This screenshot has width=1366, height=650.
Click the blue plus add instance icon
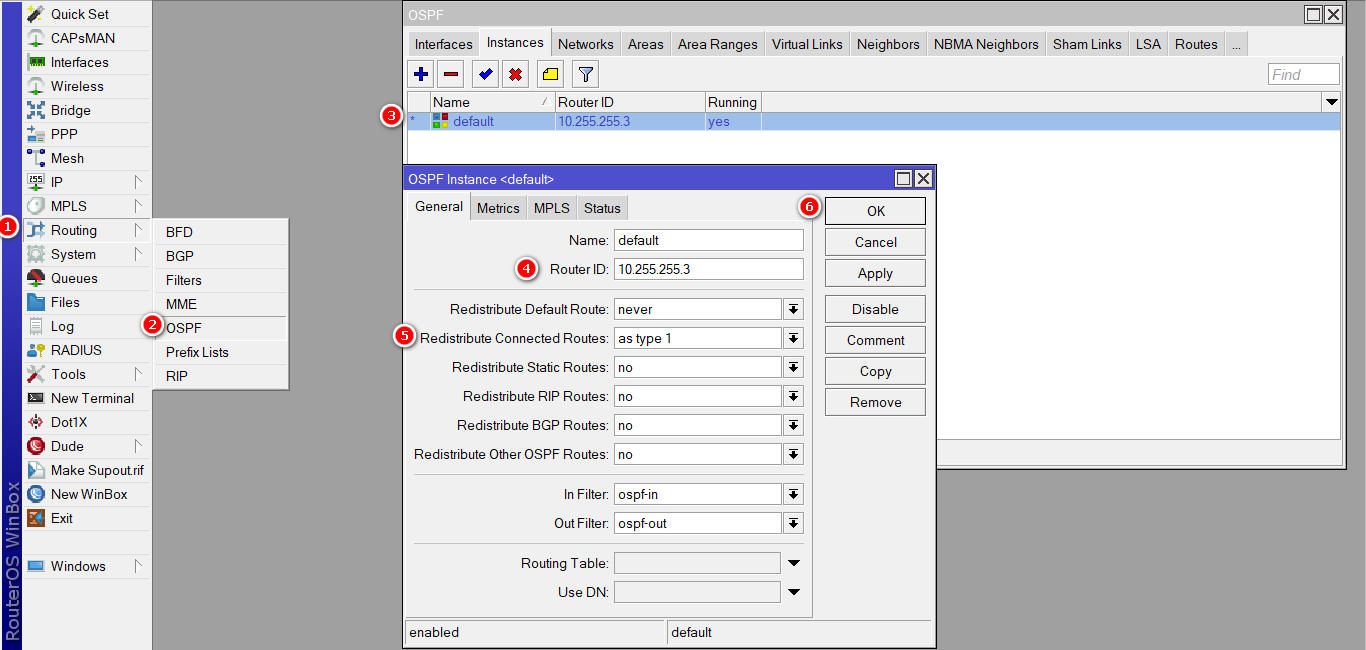click(421, 74)
